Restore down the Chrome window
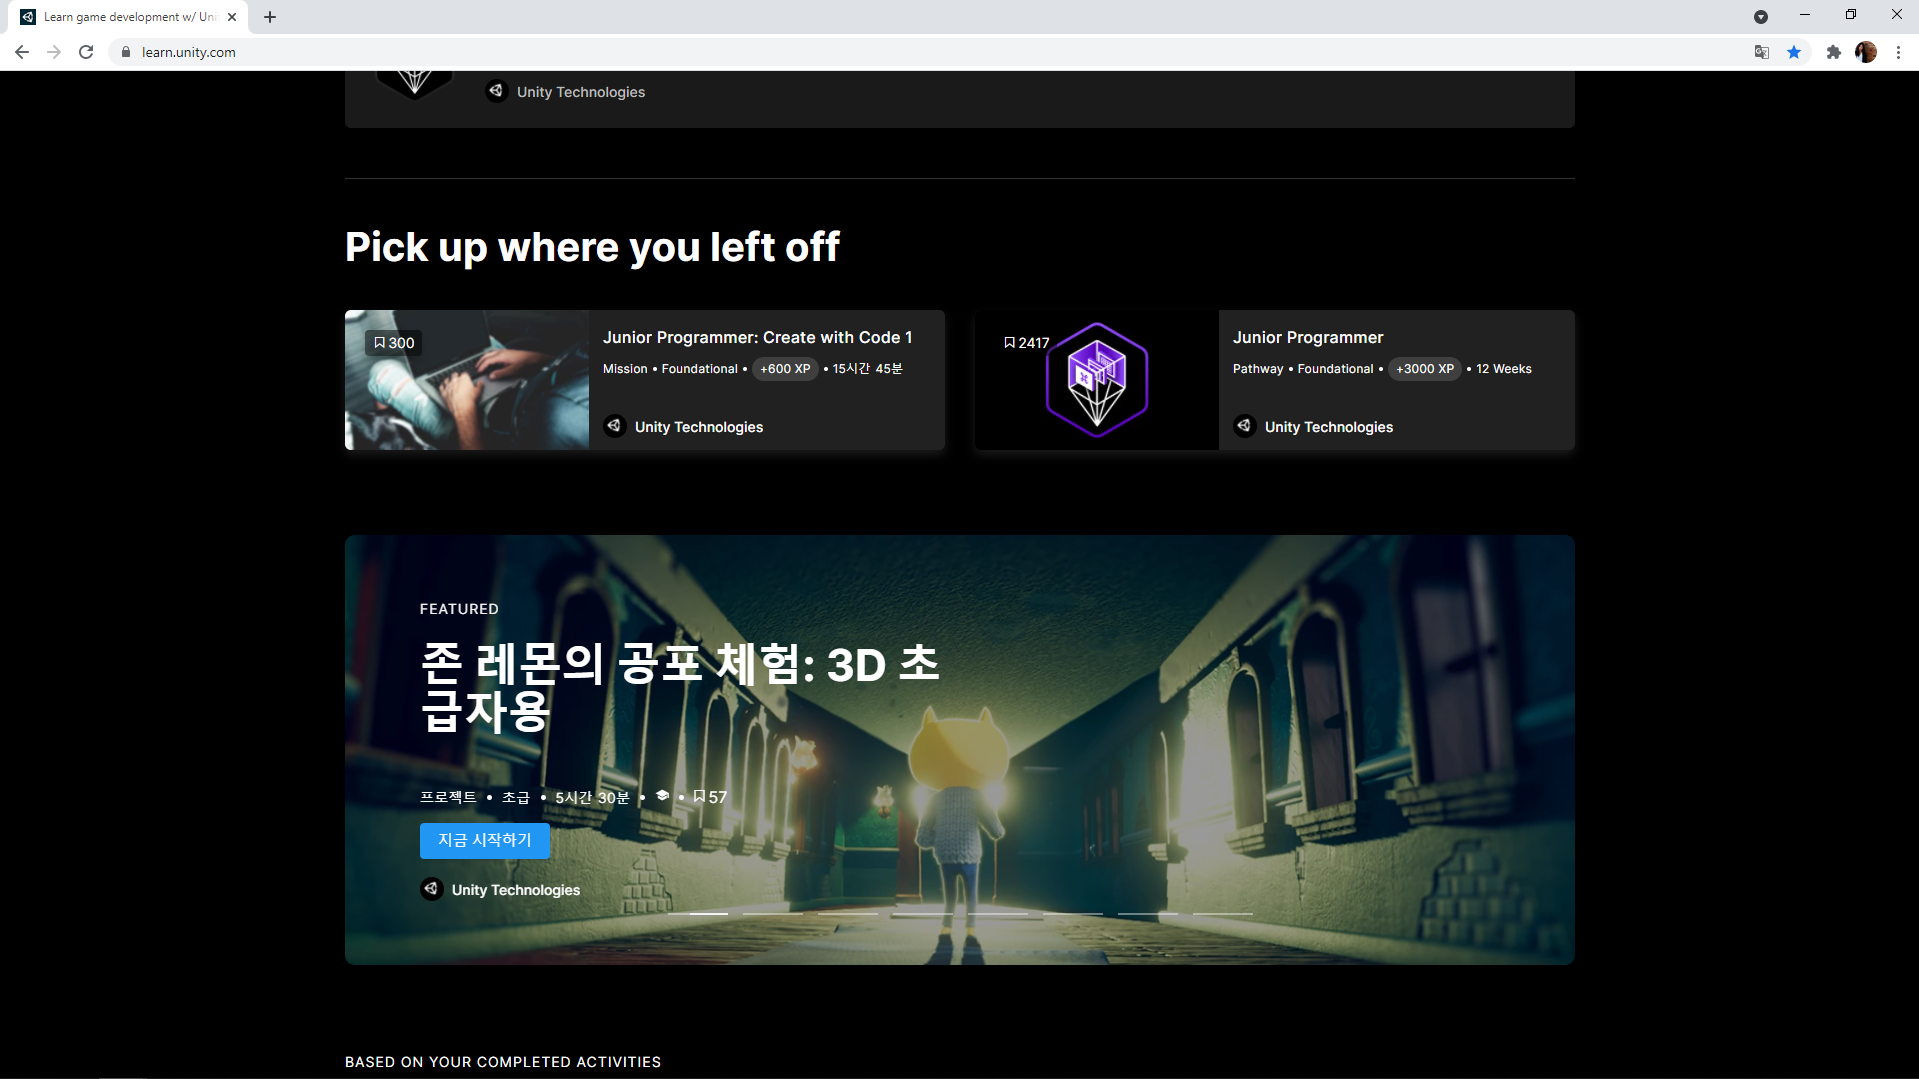 (x=1851, y=14)
